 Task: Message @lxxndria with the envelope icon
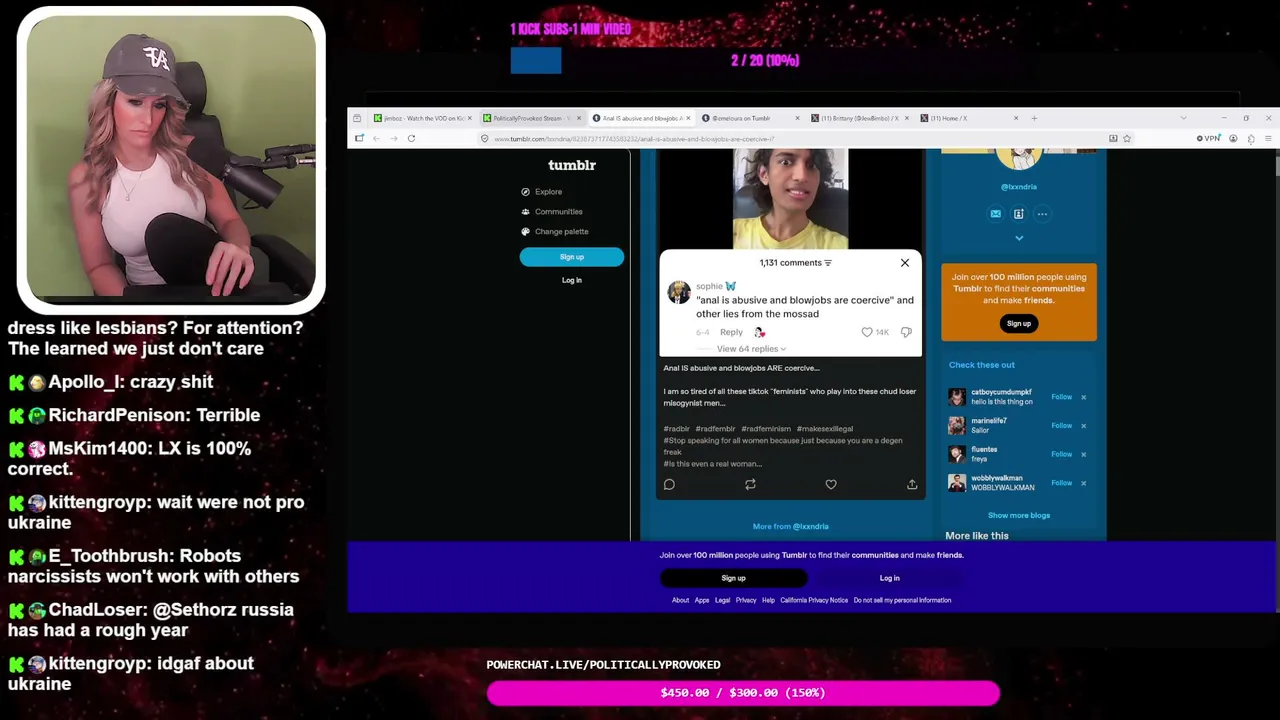point(995,214)
